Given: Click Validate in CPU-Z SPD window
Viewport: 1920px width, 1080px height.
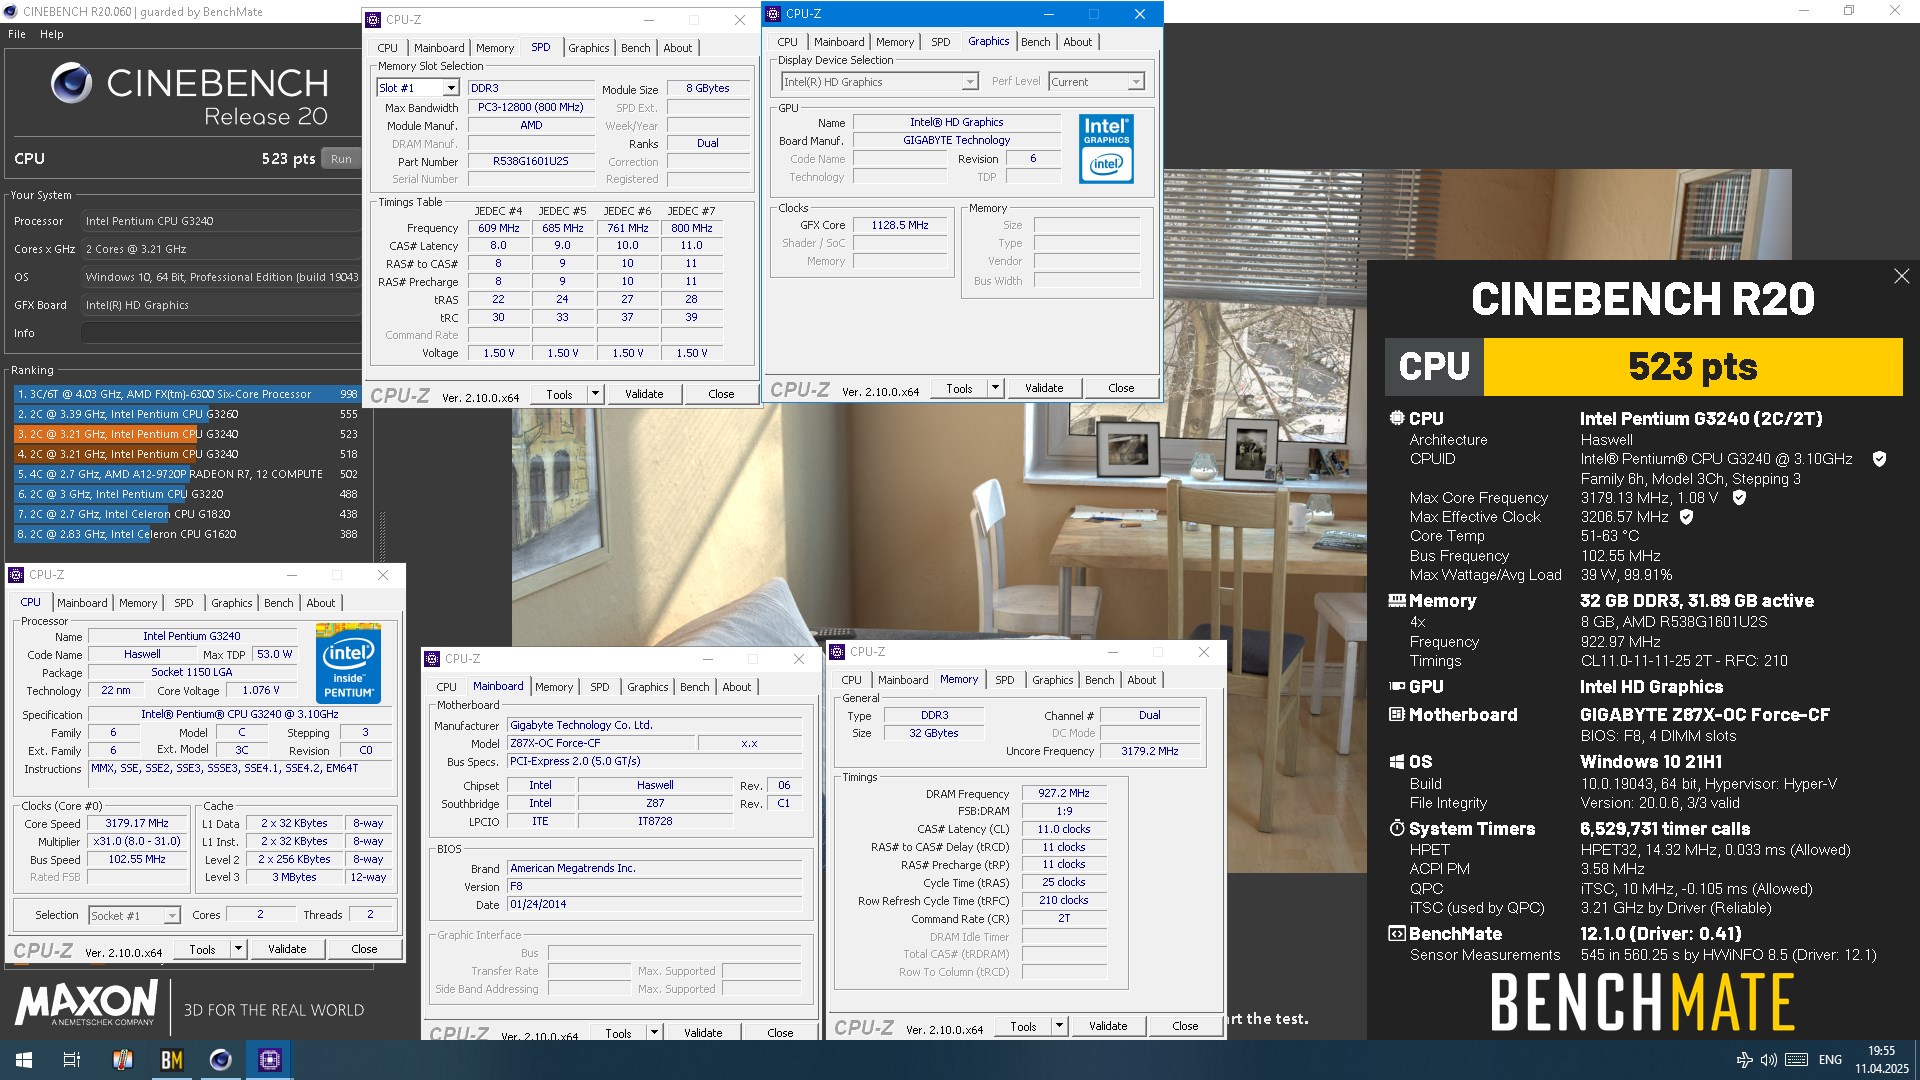Looking at the screenshot, I should 644,394.
